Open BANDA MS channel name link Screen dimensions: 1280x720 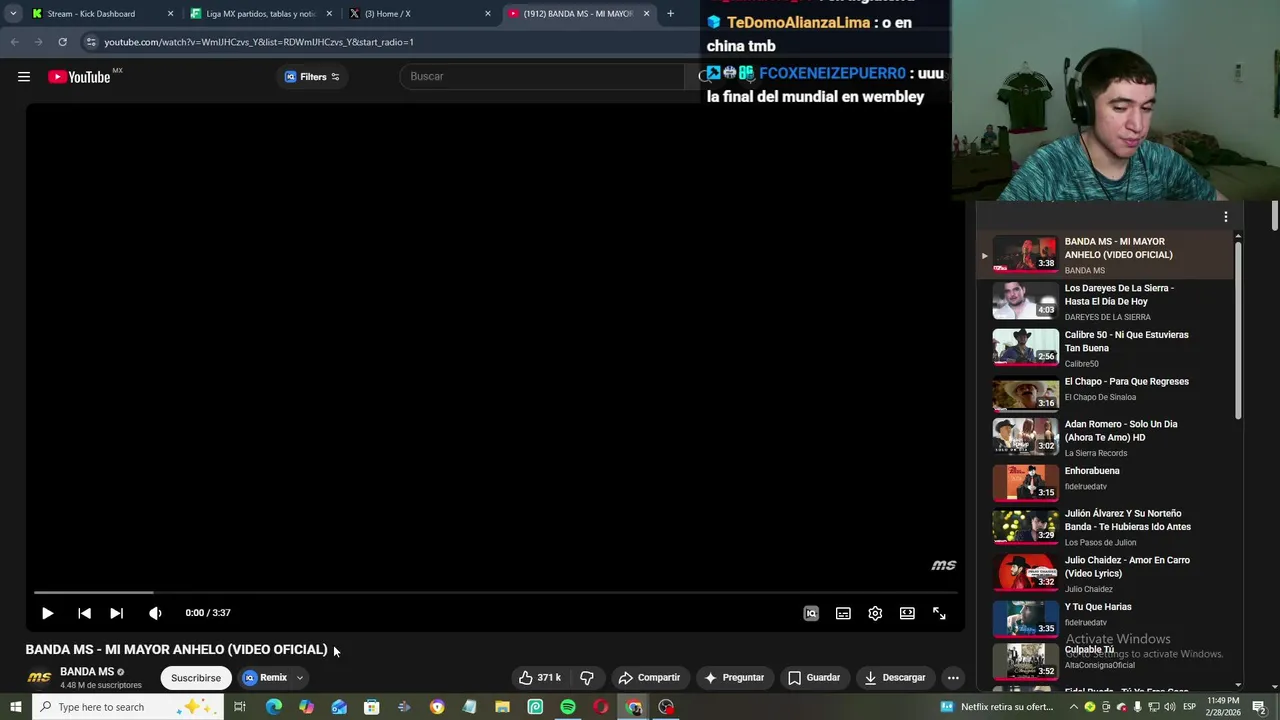(87, 672)
